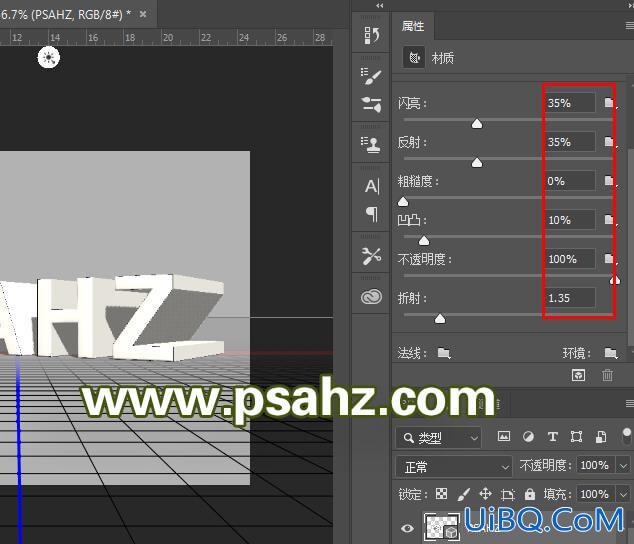Toggle lock transparent pixels checkerboard icon
634x544 pixels.
click(442, 493)
